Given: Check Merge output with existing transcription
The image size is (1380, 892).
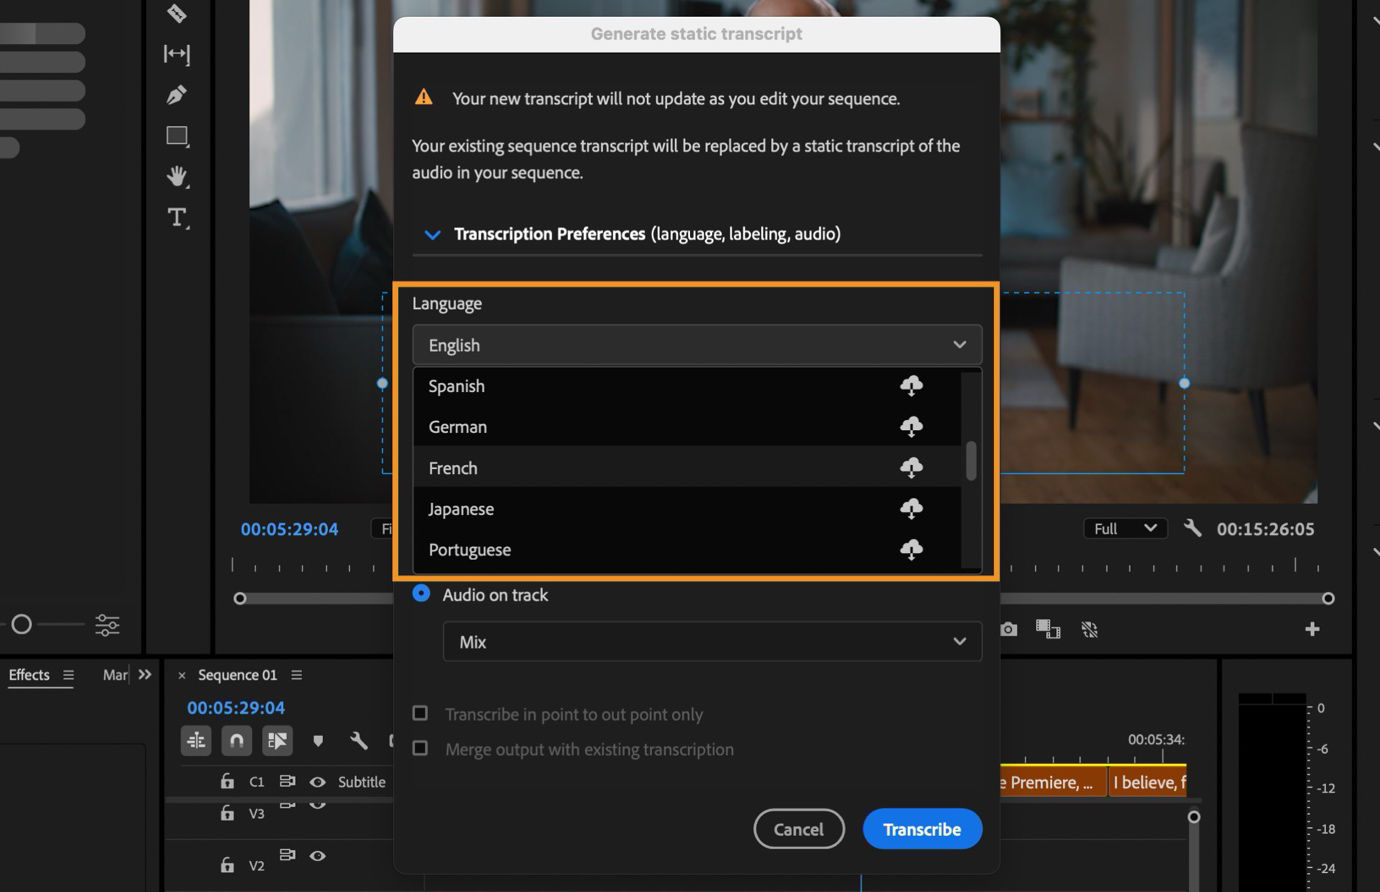Looking at the screenshot, I should [x=420, y=748].
